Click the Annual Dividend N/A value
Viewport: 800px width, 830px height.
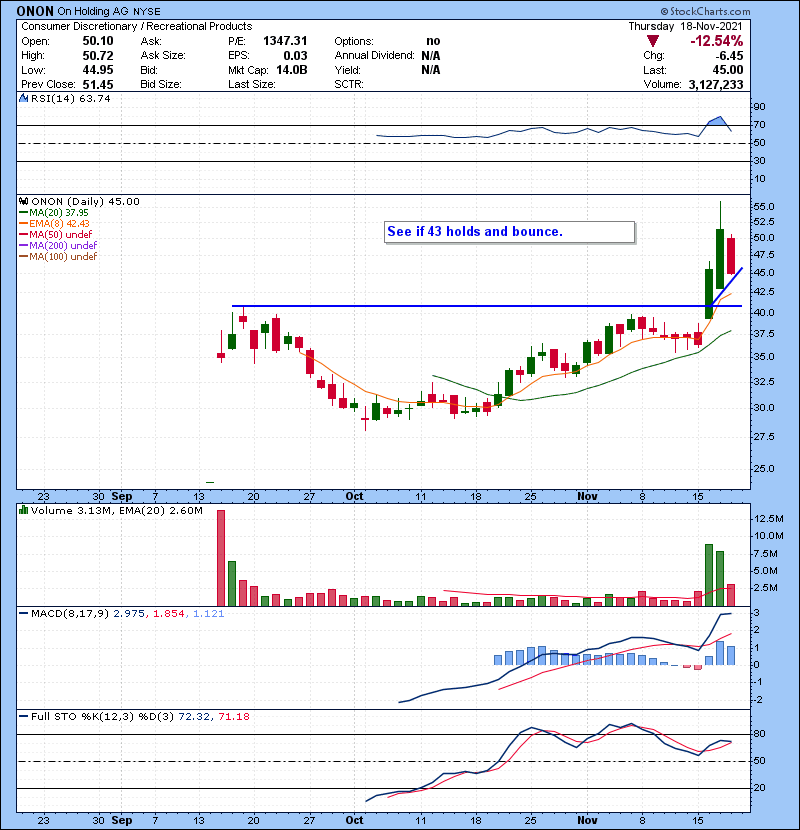point(431,56)
